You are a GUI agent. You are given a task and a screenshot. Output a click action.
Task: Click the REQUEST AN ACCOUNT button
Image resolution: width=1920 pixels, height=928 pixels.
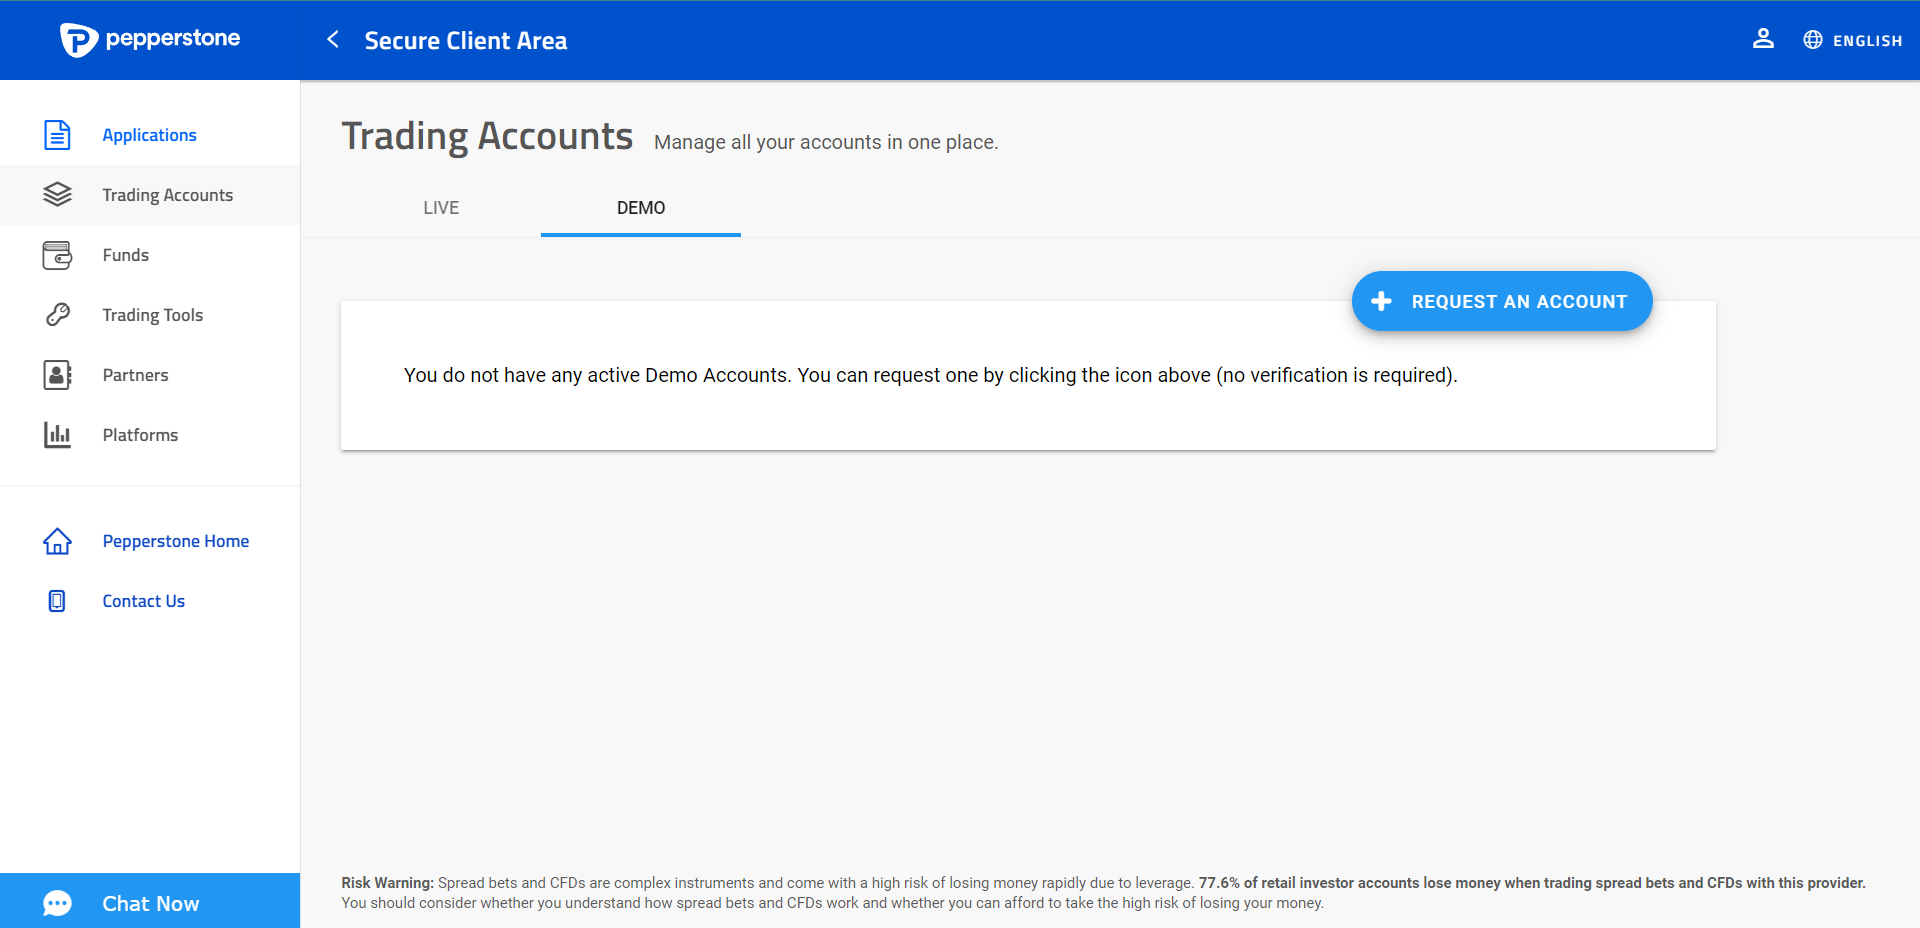[1502, 301]
